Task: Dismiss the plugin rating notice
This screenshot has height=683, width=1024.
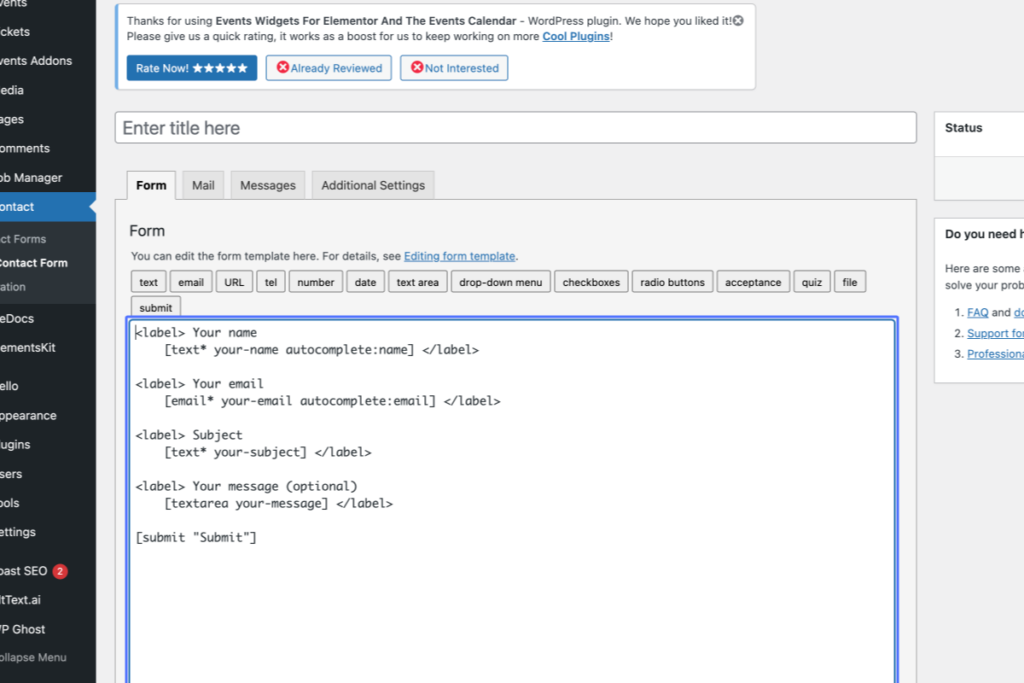Action: tap(738, 21)
